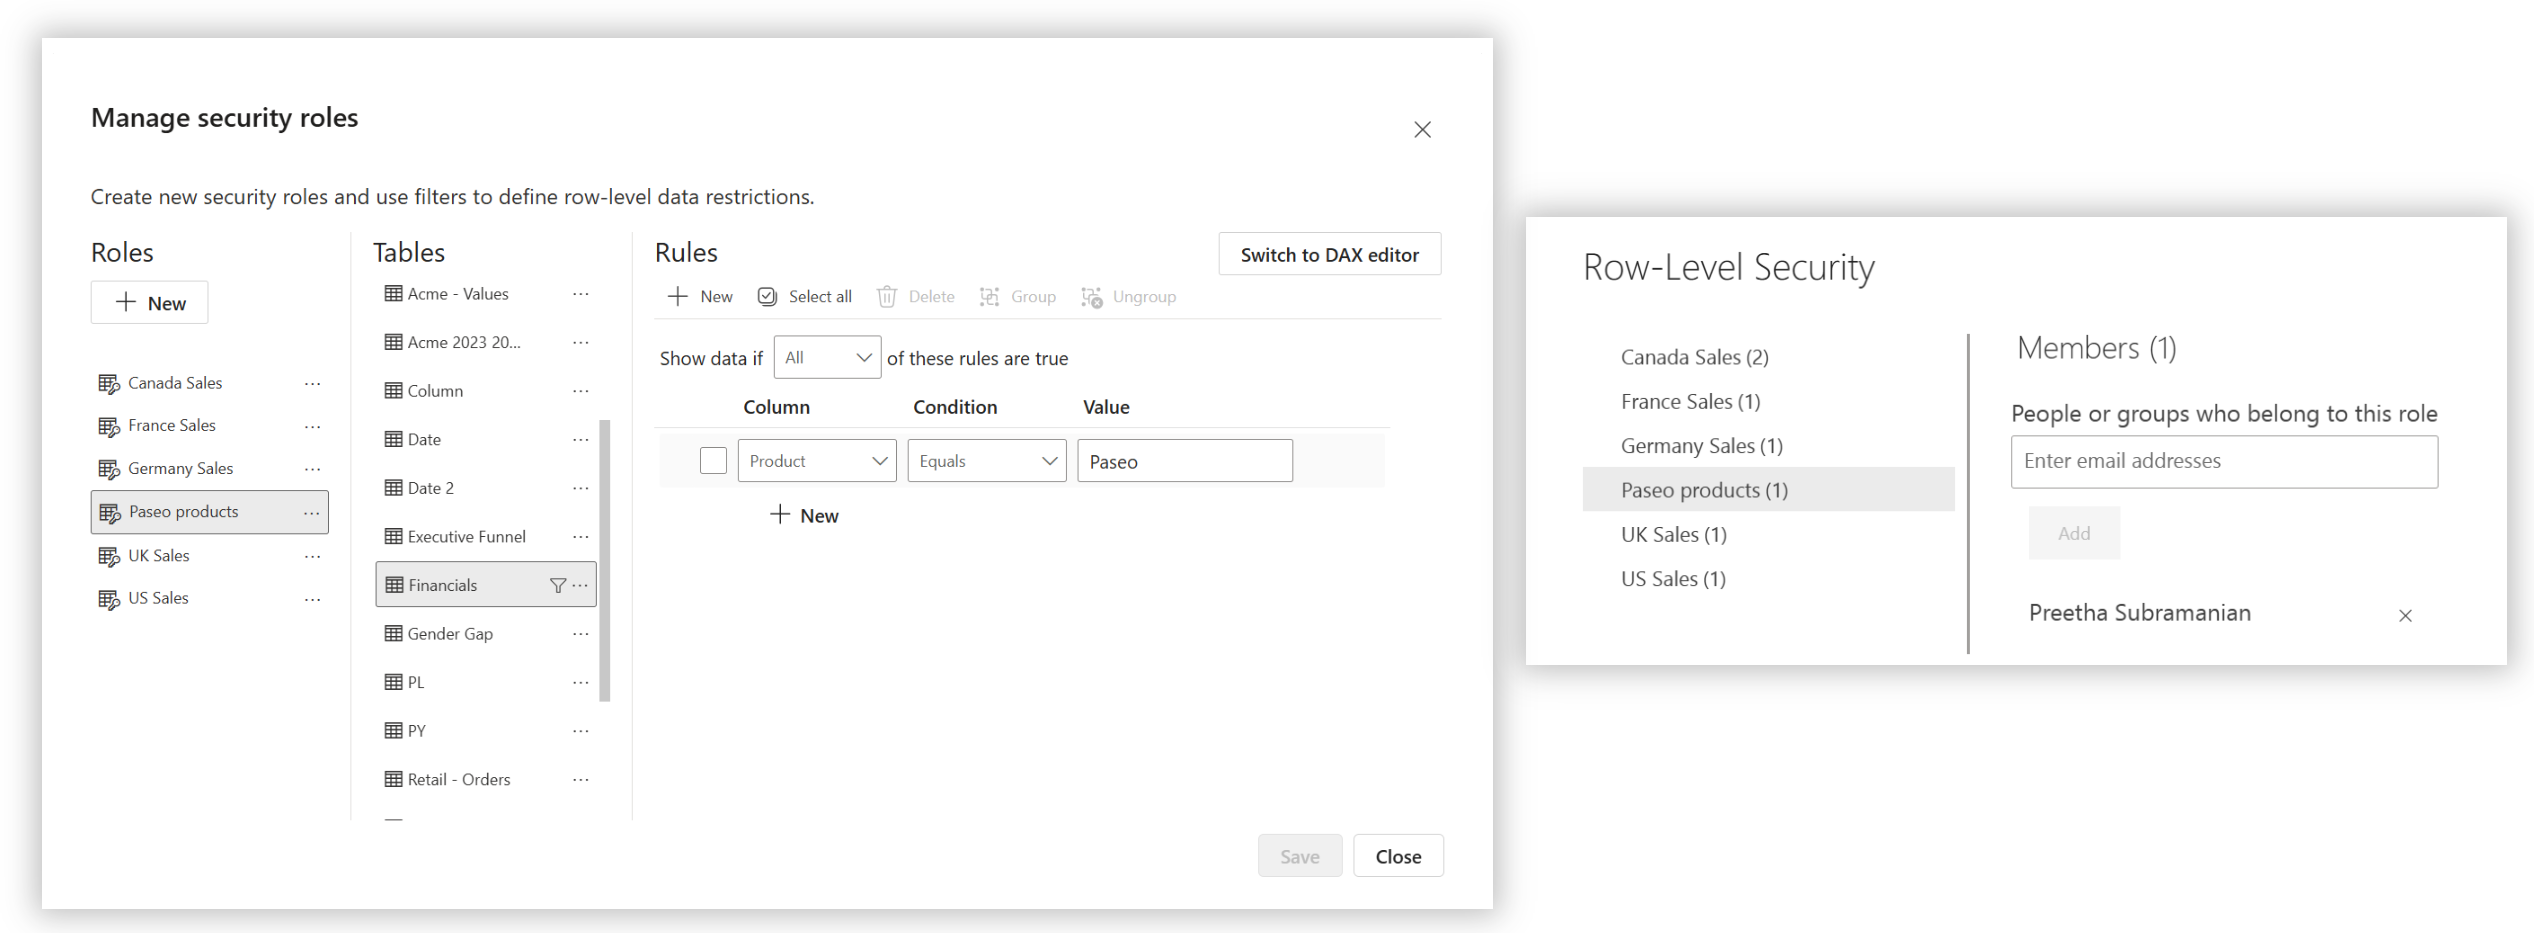Image resolution: width=2534 pixels, height=933 pixels.
Task: Select UK Sales in Row-Level Security list
Action: [x=1673, y=535]
